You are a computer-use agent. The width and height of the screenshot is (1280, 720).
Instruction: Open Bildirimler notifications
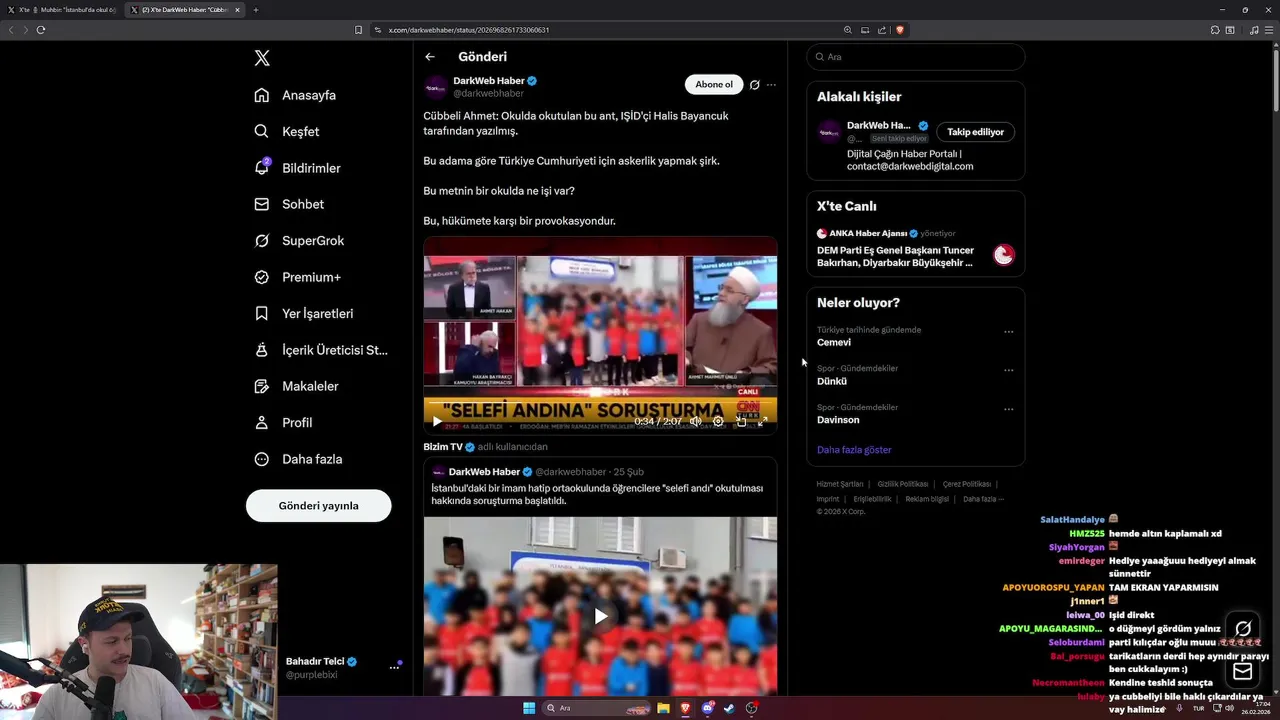coord(297,168)
